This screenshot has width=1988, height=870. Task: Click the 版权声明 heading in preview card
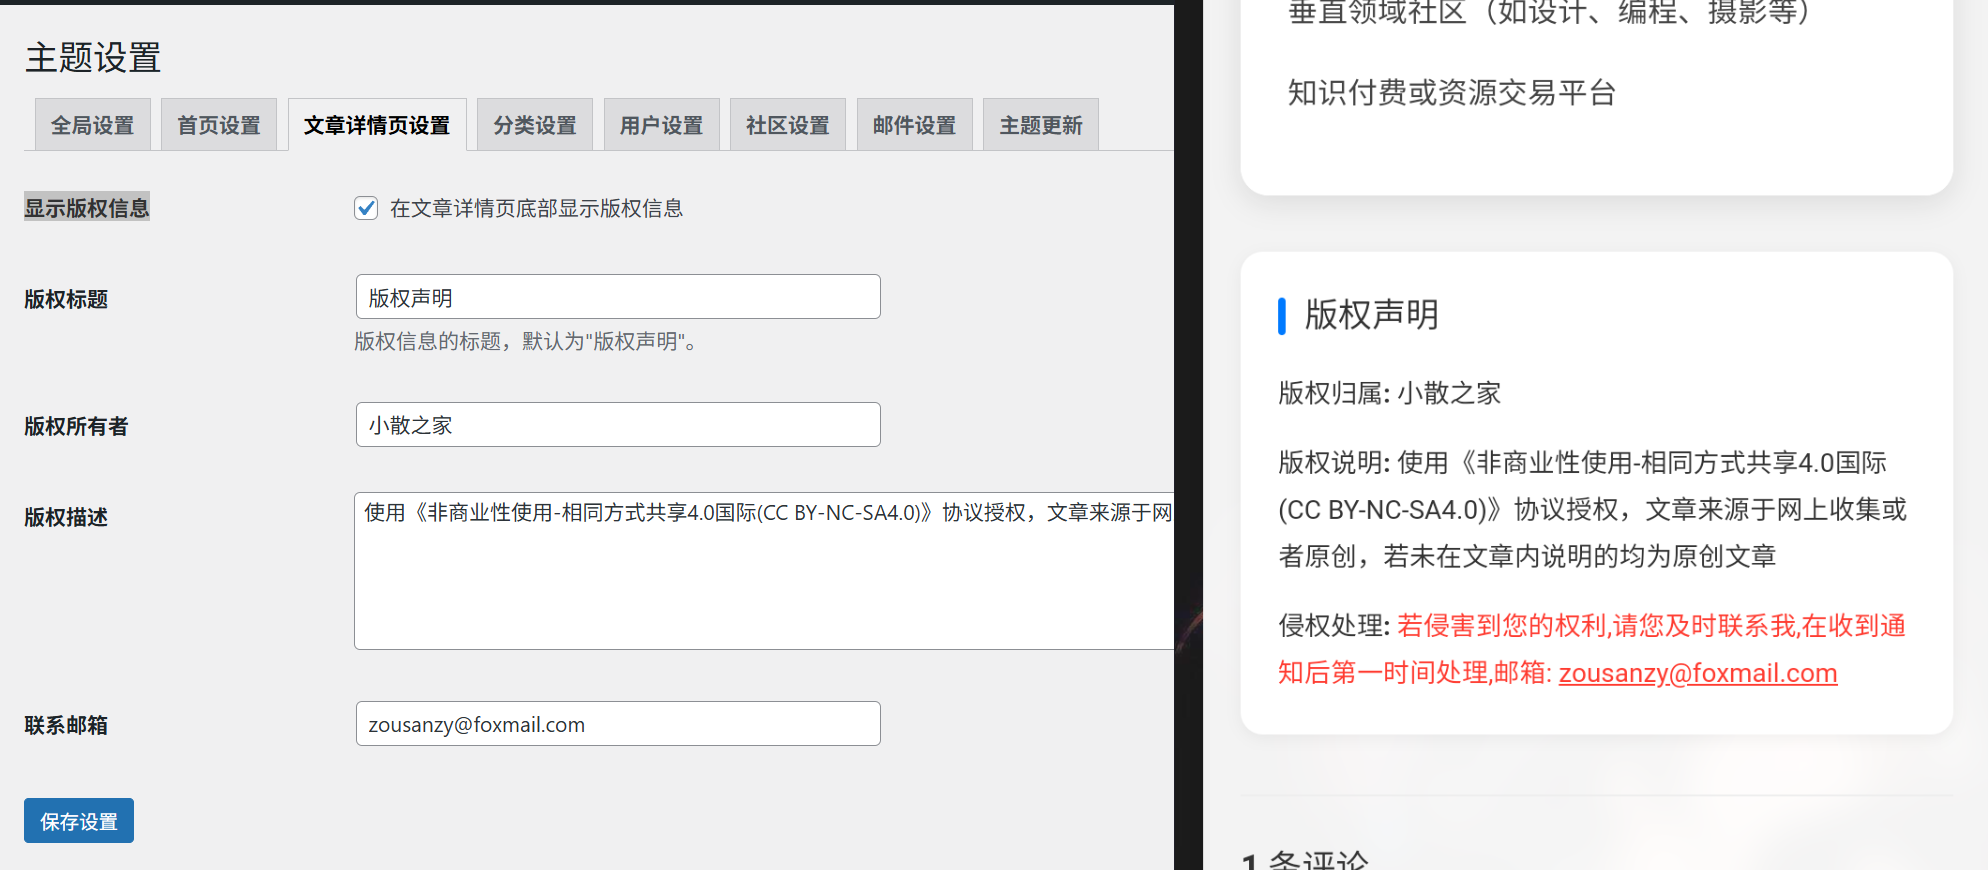point(1371,315)
